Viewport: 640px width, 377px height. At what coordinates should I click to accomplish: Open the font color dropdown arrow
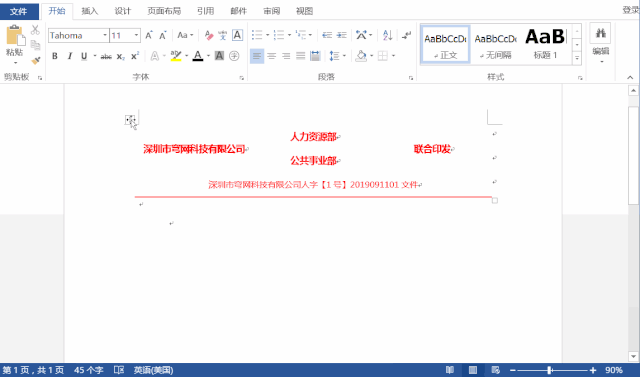click(x=209, y=56)
